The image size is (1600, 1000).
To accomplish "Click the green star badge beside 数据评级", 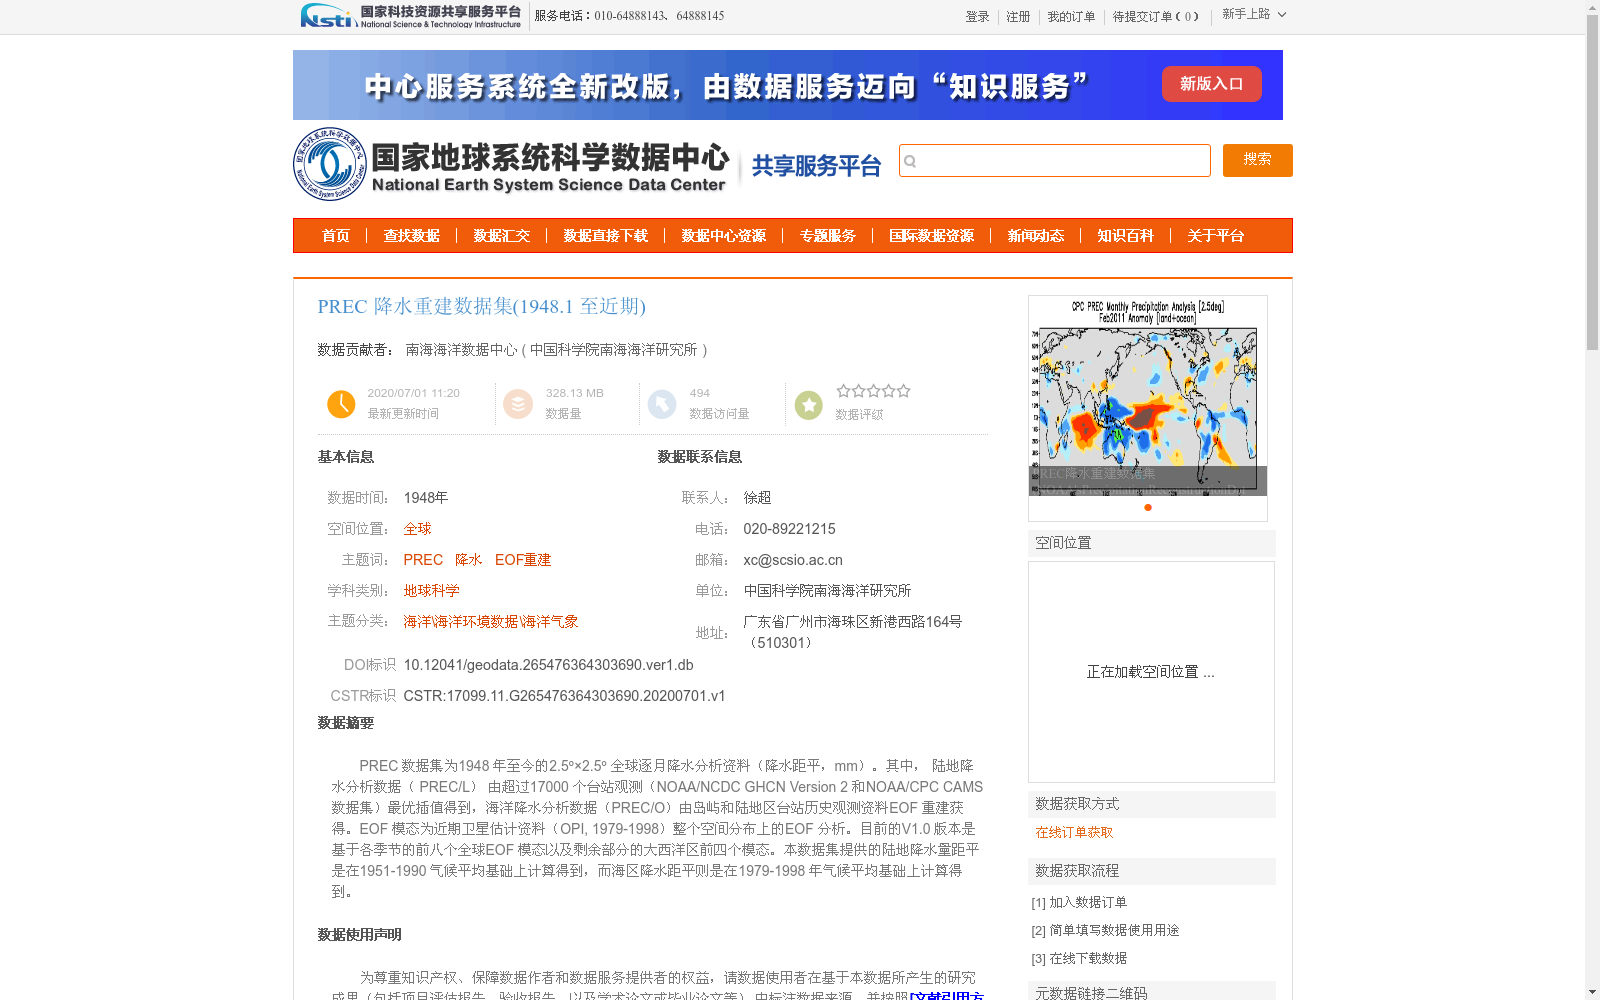I will (x=808, y=404).
